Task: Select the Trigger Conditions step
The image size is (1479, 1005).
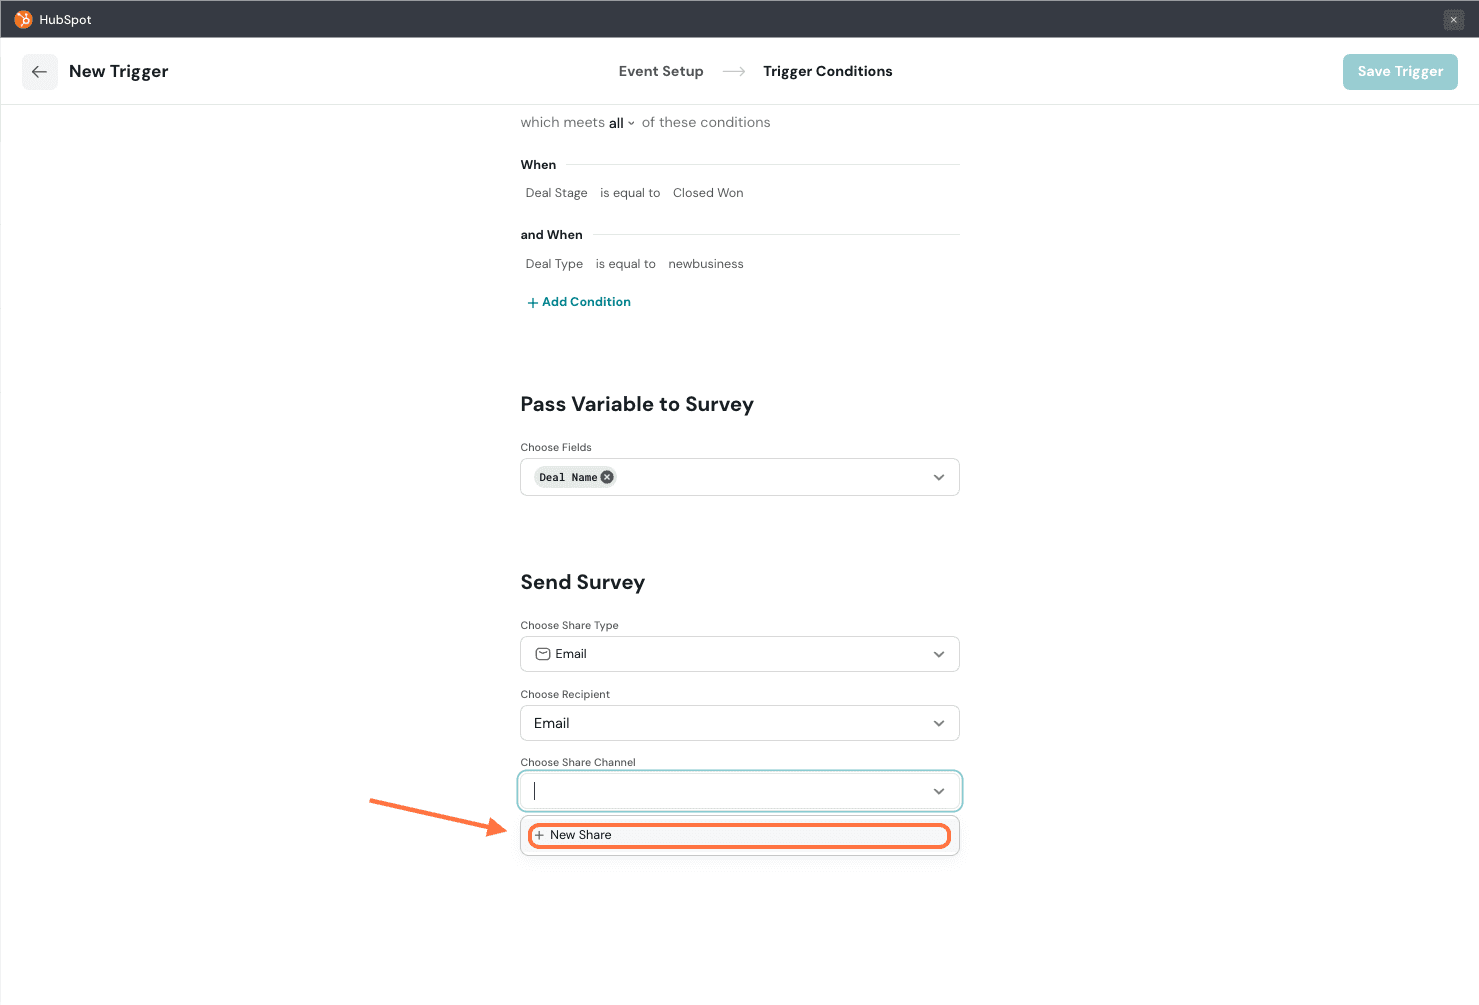Action: pos(827,71)
